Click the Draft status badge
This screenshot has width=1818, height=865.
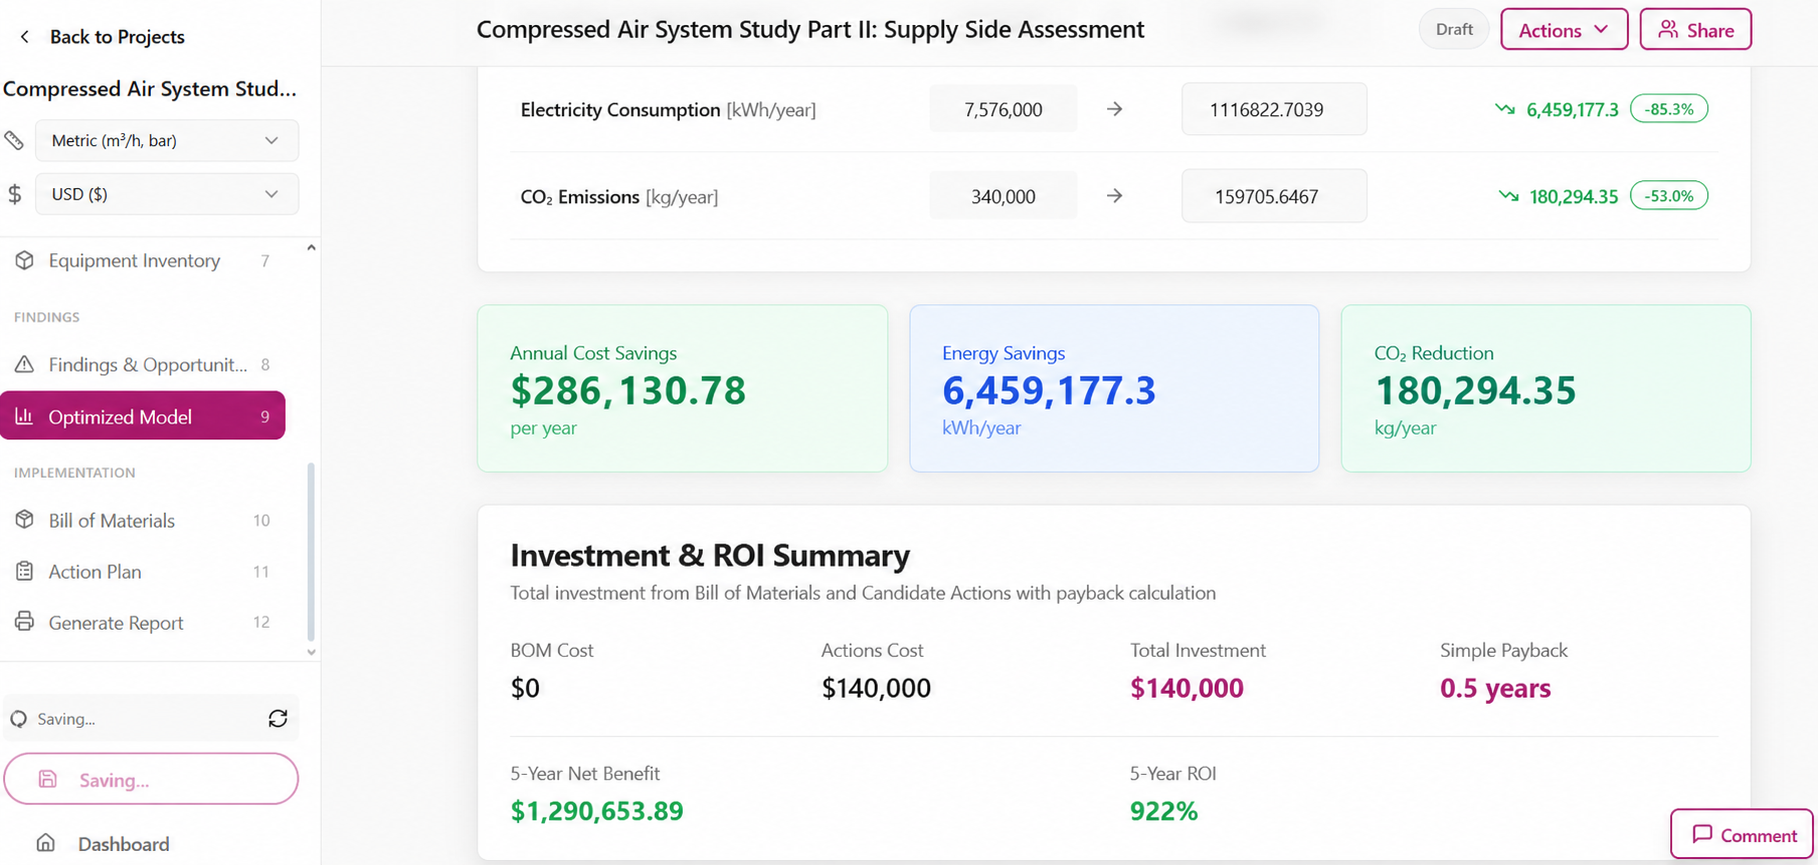[1454, 29]
